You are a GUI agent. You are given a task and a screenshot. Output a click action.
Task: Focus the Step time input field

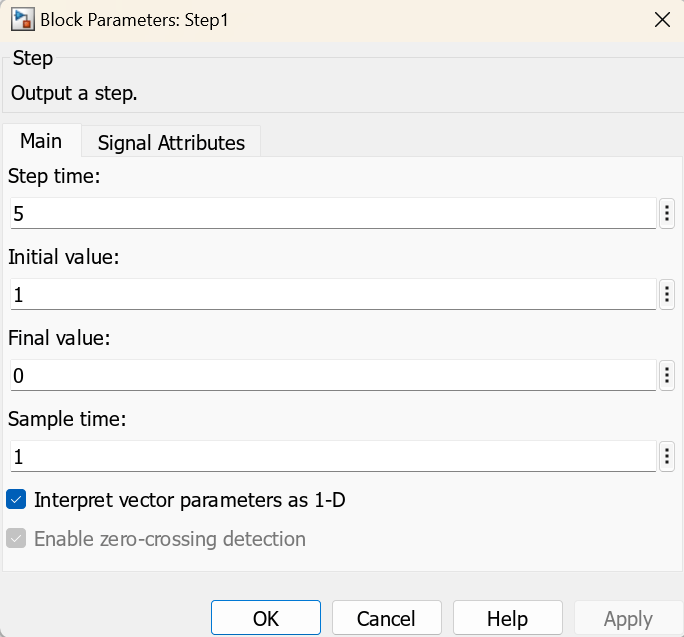(330, 213)
